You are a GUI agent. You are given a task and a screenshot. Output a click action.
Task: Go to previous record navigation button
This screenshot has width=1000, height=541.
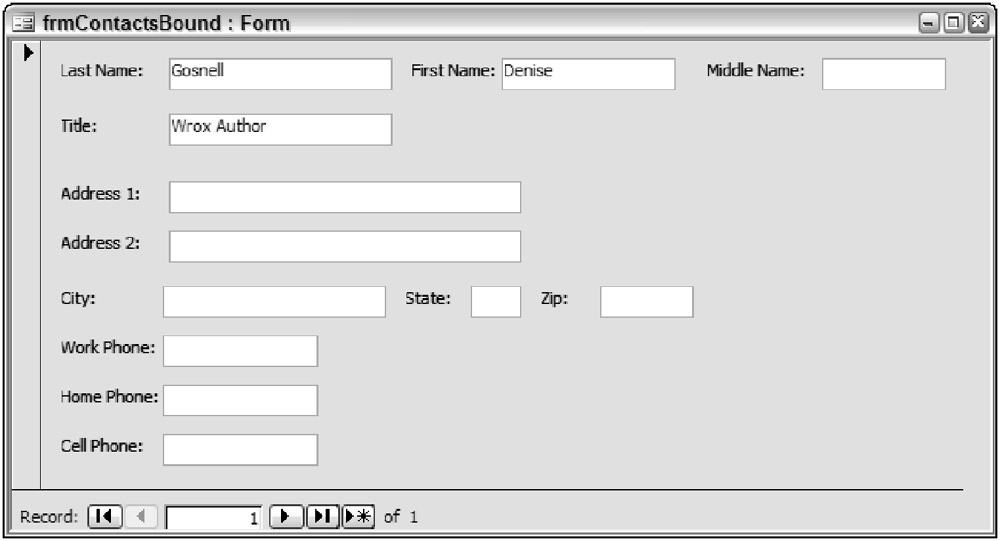(143, 516)
